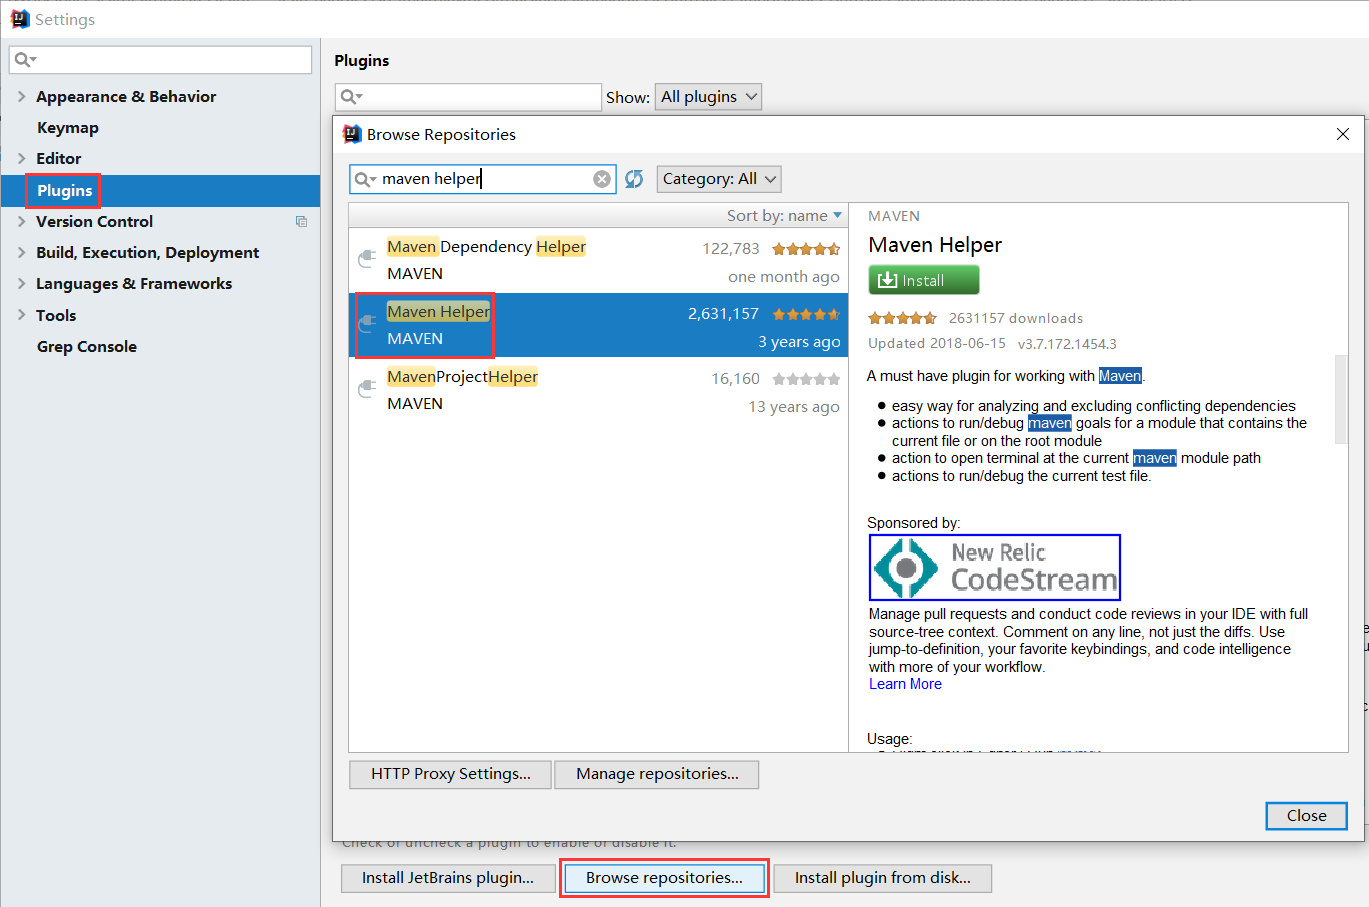The image size is (1369, 907).
Task: Click the New Relic CodeStream sponsor banner
Action: click(995, 567)
